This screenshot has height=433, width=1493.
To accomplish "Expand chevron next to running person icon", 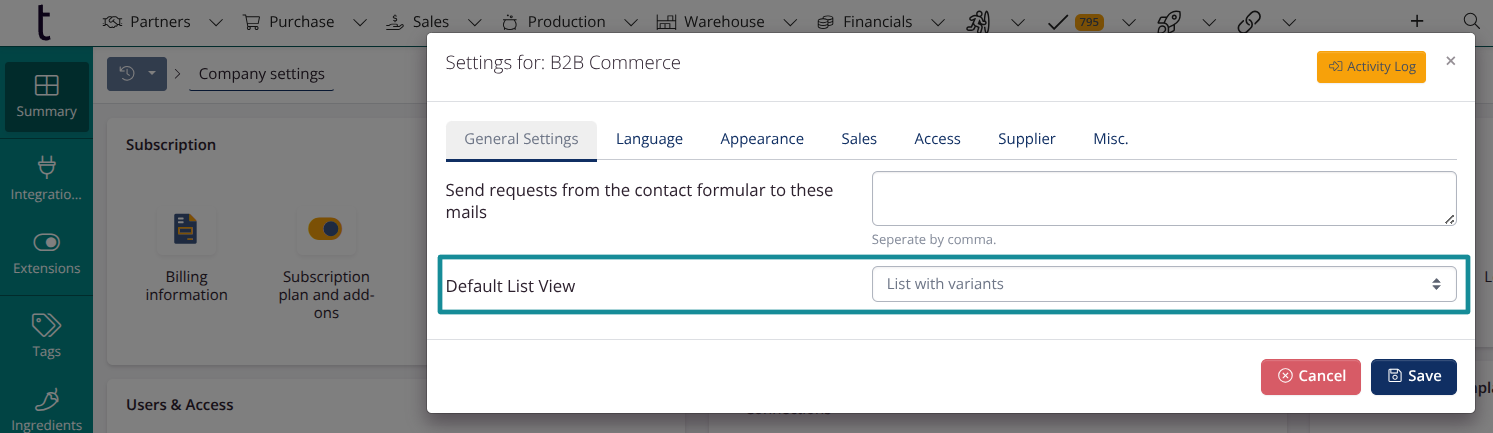I will pos(1018,22).
